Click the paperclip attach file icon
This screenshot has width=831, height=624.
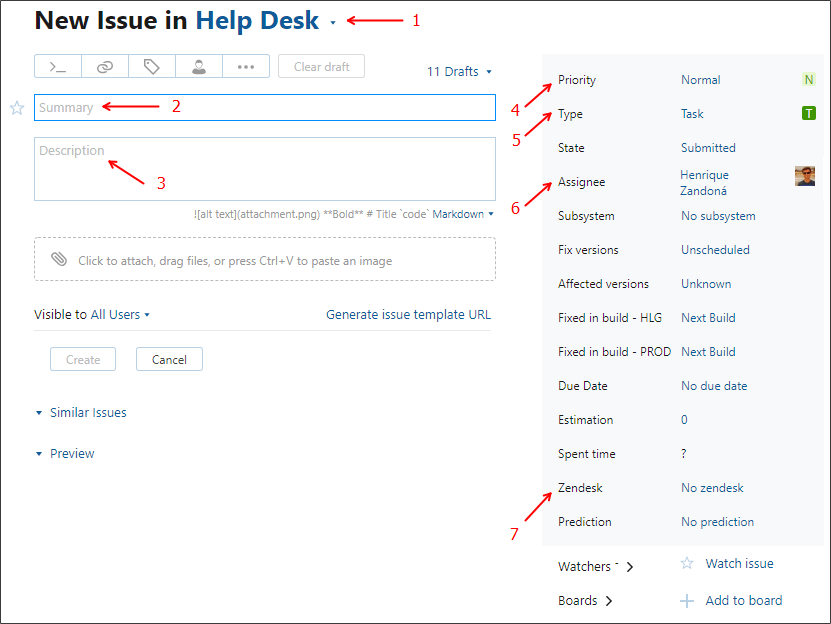click(x=59, y=259)
